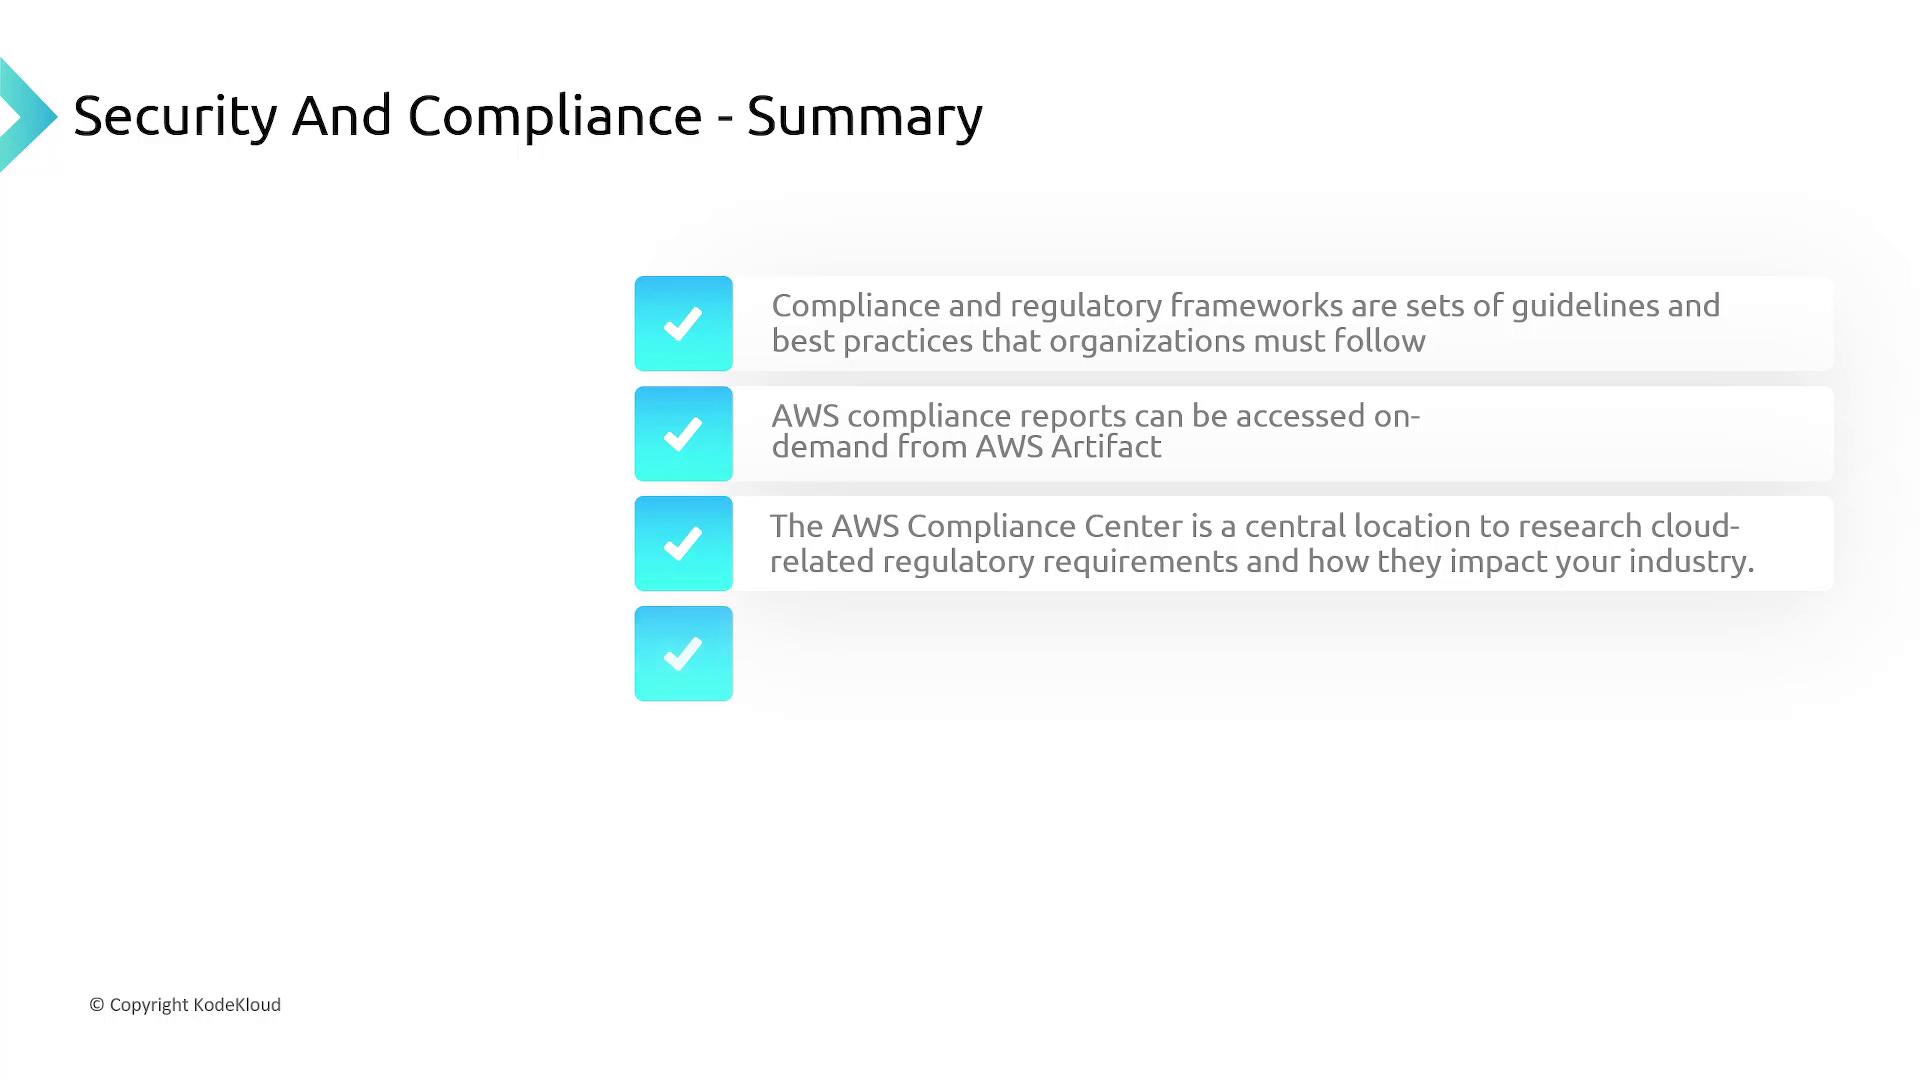Click the word 'Compliance' in the slide title
This screenshot has height=1080, width=1920.
pyautogui.click(x=554, y=116)
